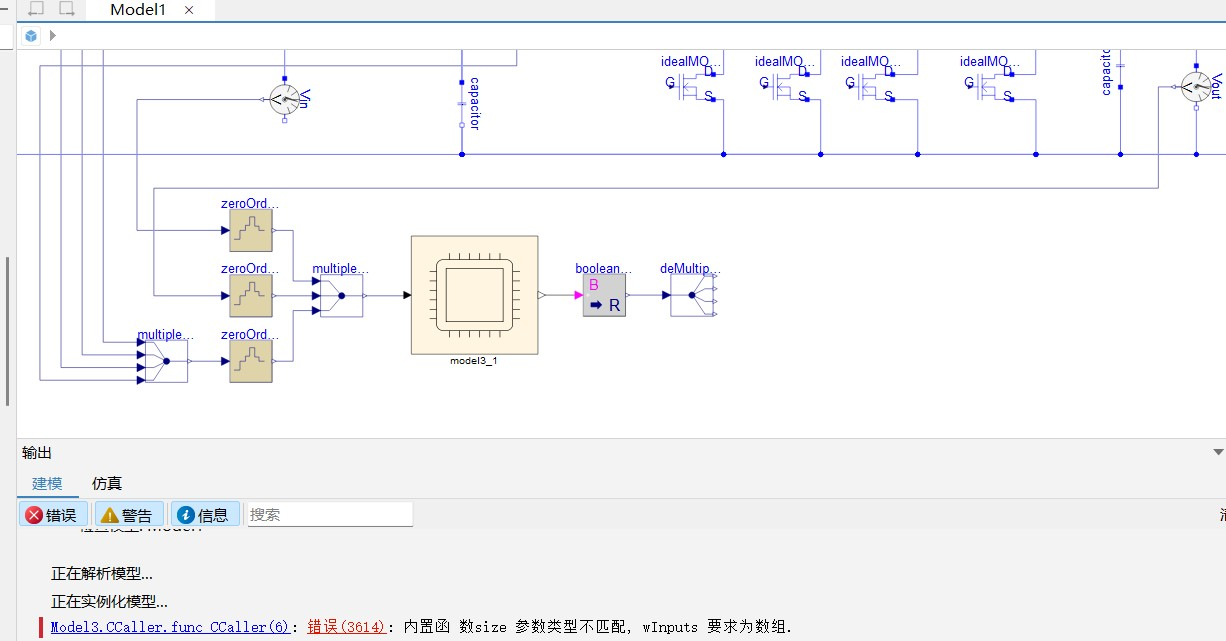
Task: Select the model3_1 chip block
Action: point(474,295)
